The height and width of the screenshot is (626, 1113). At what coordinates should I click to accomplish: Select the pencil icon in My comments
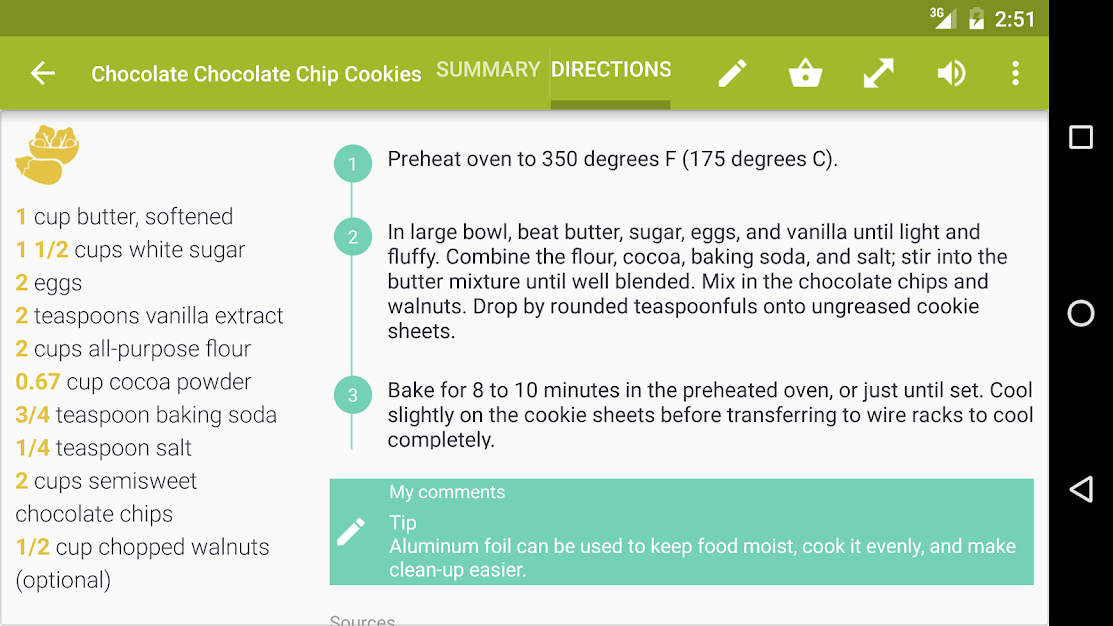tap(352, 533)
